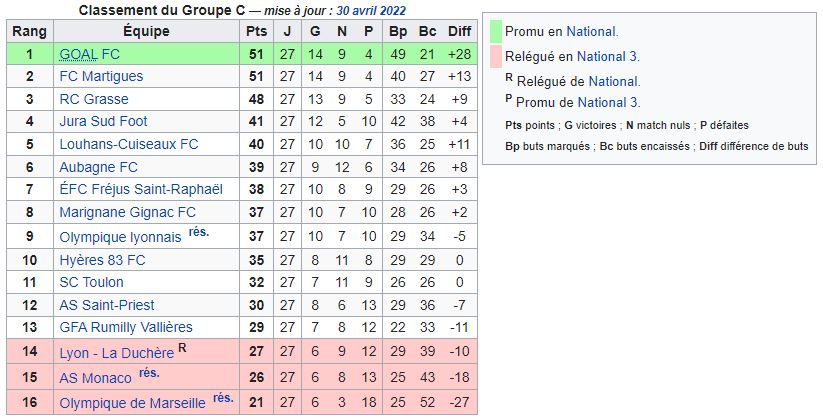Open Hyères 83 FC page
823x420 pixels.
tap(102, 260)
